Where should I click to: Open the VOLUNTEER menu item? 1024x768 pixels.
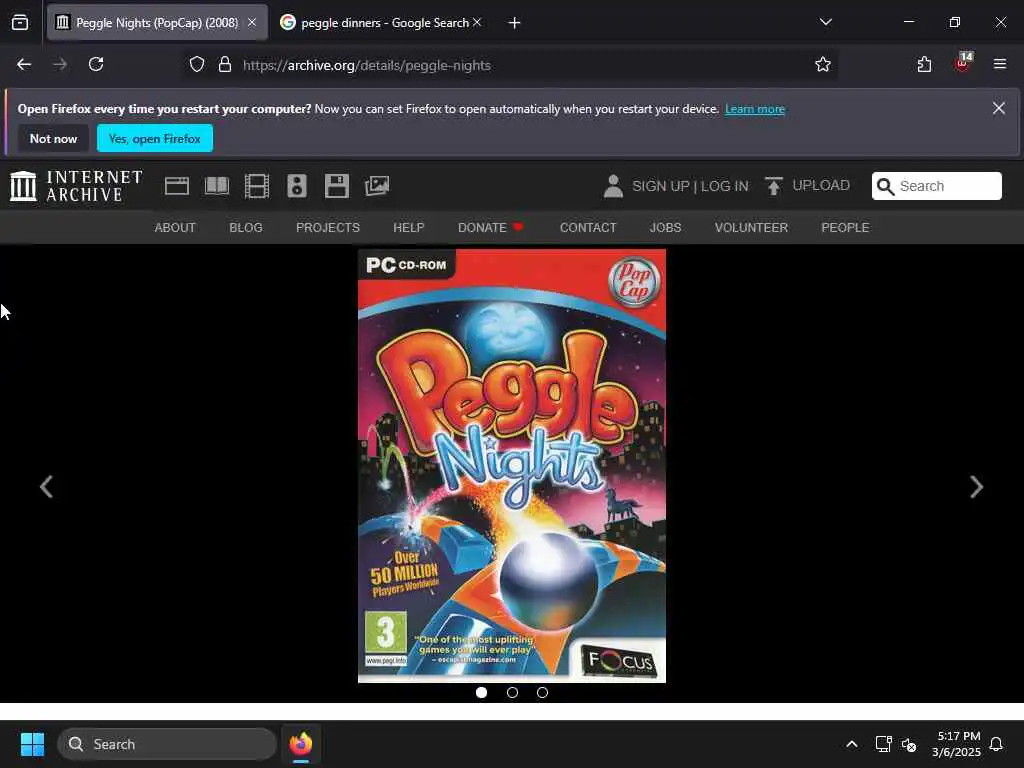(x=751, y=227)
